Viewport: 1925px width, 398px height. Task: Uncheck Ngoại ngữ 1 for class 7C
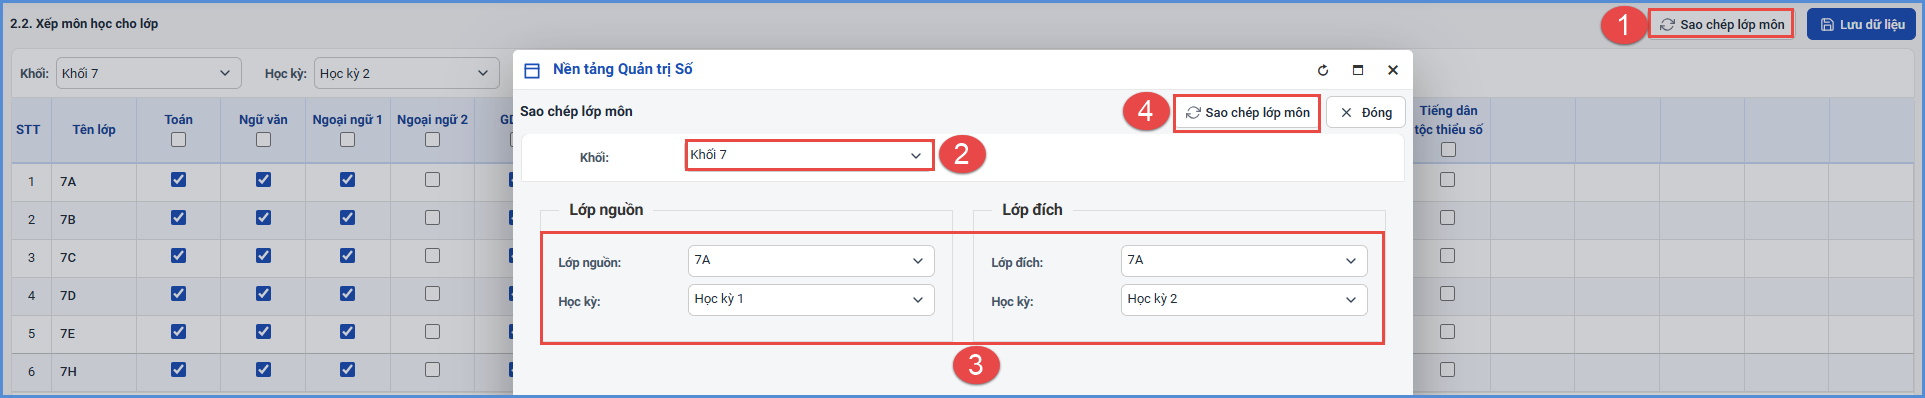coord(347,256)
